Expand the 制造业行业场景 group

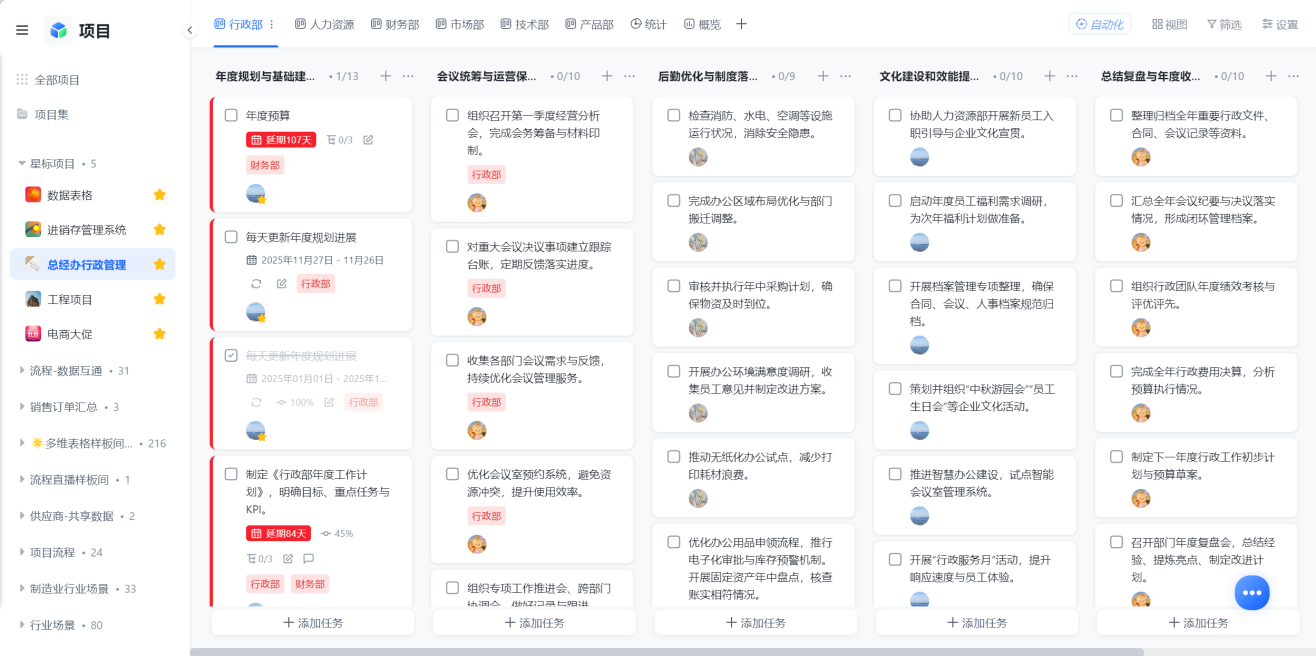coord(22,589)
